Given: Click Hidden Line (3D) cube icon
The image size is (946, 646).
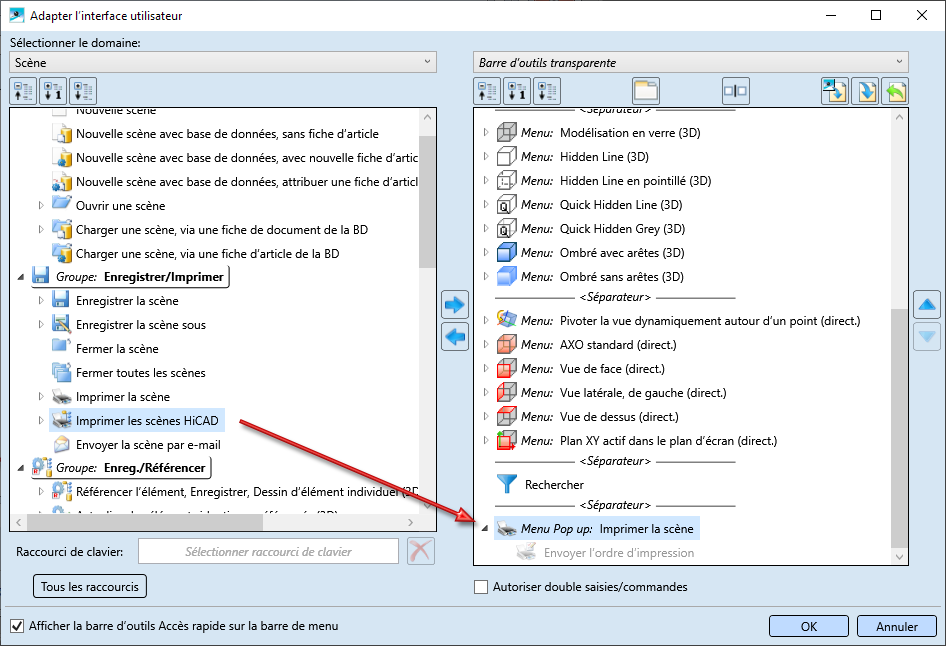Looking at the screenshot, I should (507, 157).
